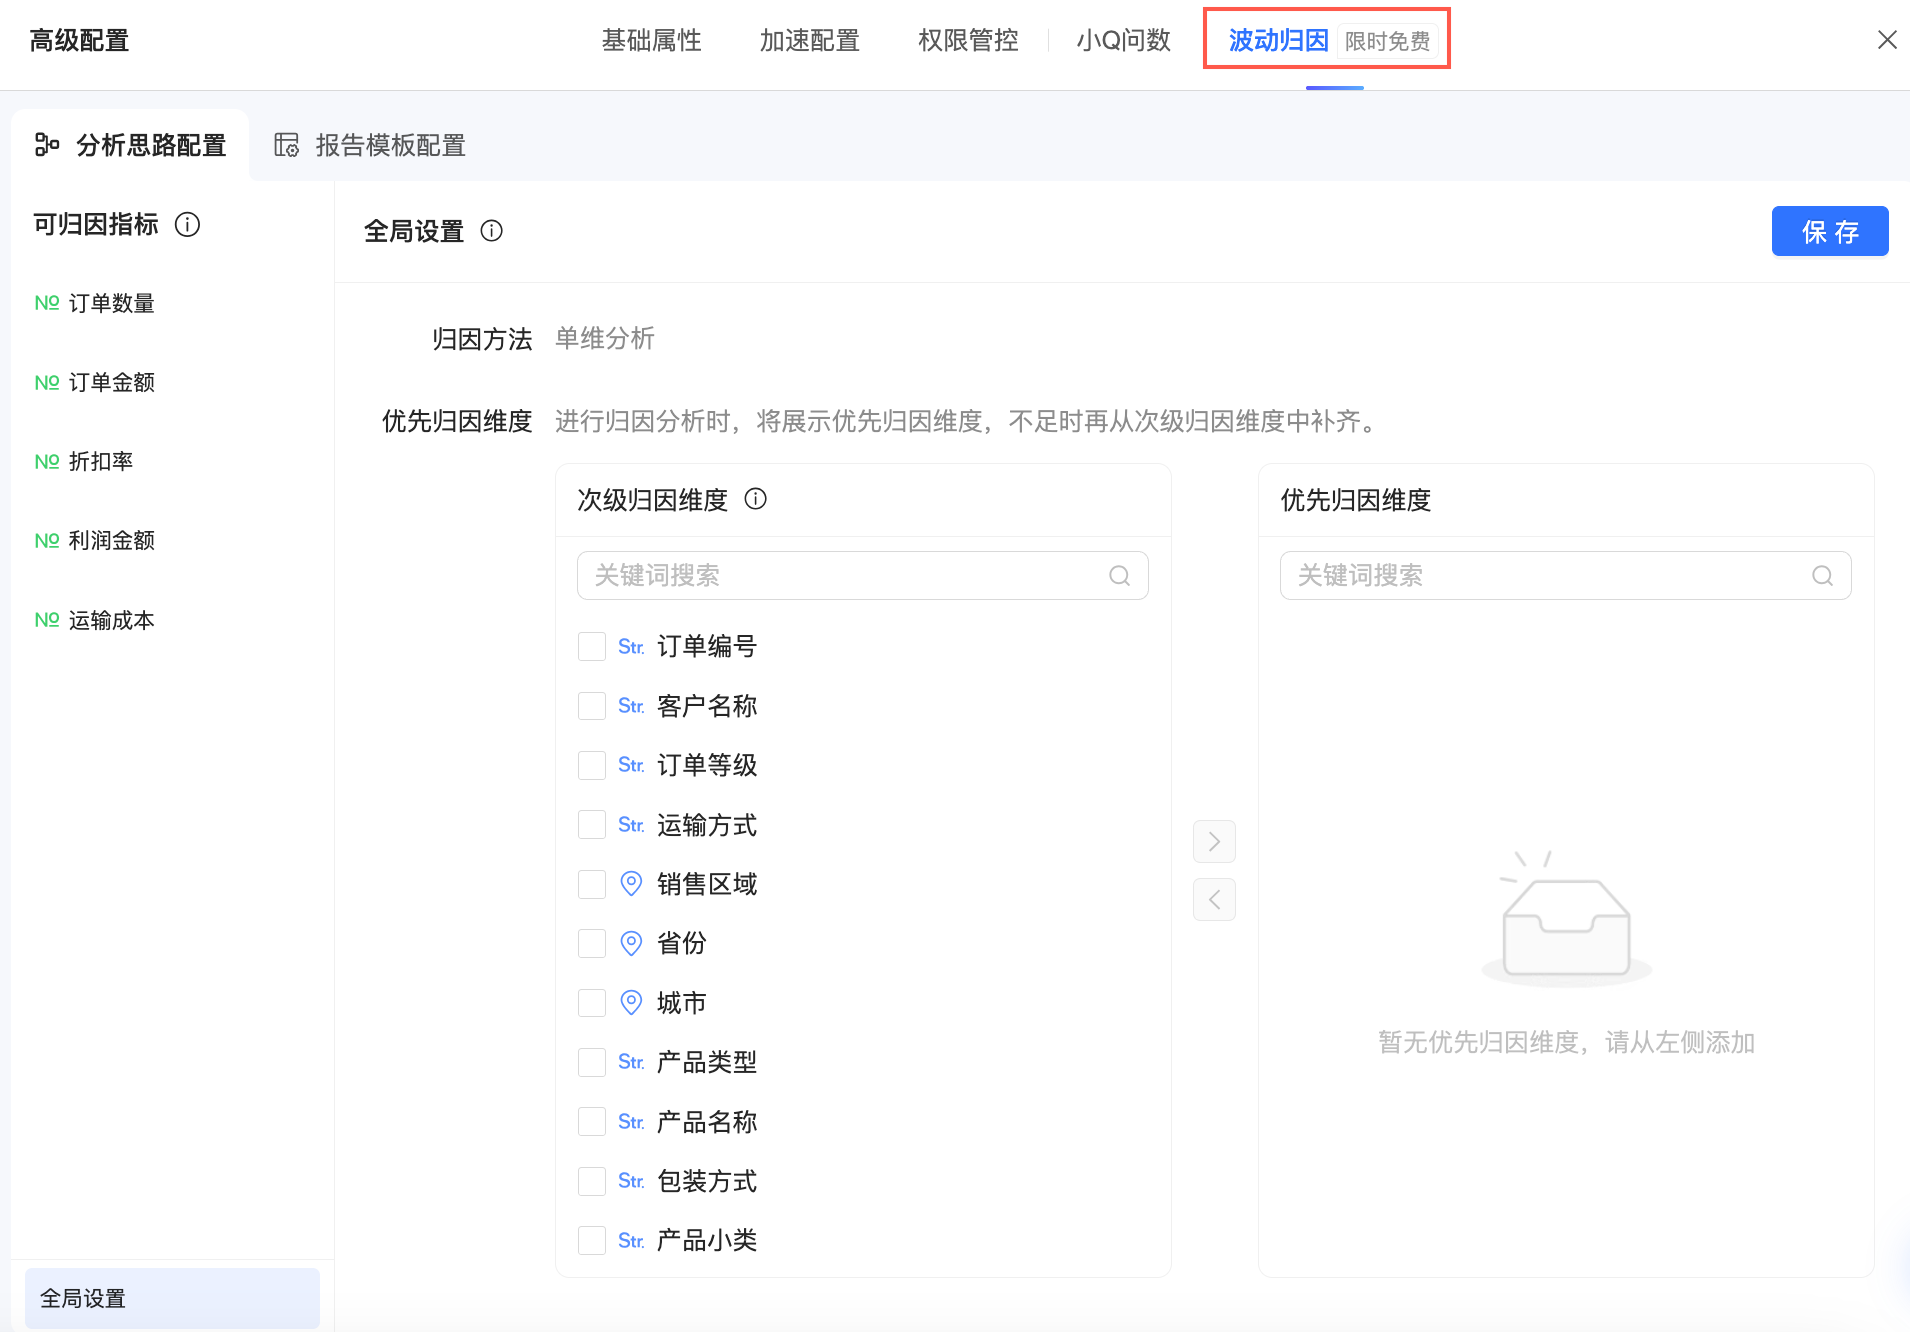This screenshot has height=1332, width=1910.
Task: Click the number type icon for 折扣率
Action: tap(47, 461)
